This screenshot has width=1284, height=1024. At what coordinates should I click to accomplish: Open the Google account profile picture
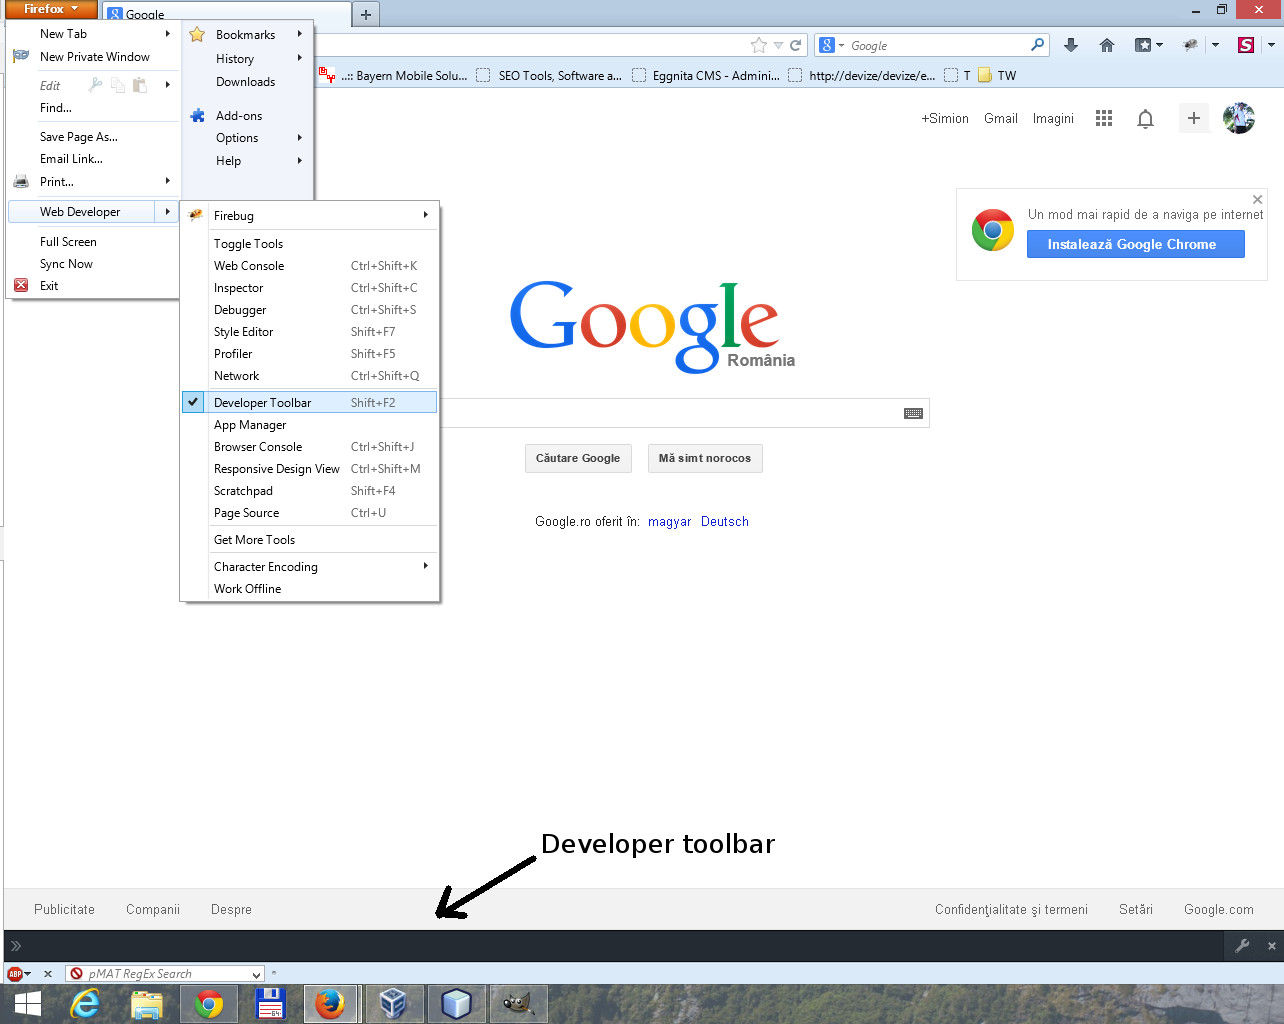coord(1239,118)
